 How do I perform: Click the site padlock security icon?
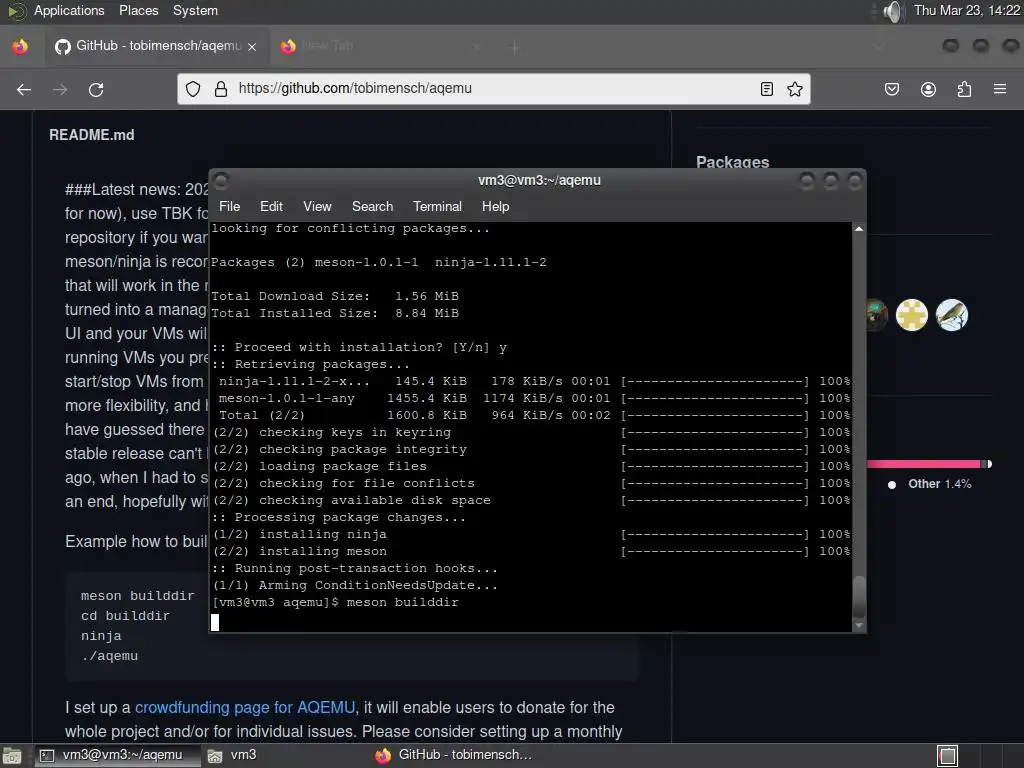click(x=221, y=89)
